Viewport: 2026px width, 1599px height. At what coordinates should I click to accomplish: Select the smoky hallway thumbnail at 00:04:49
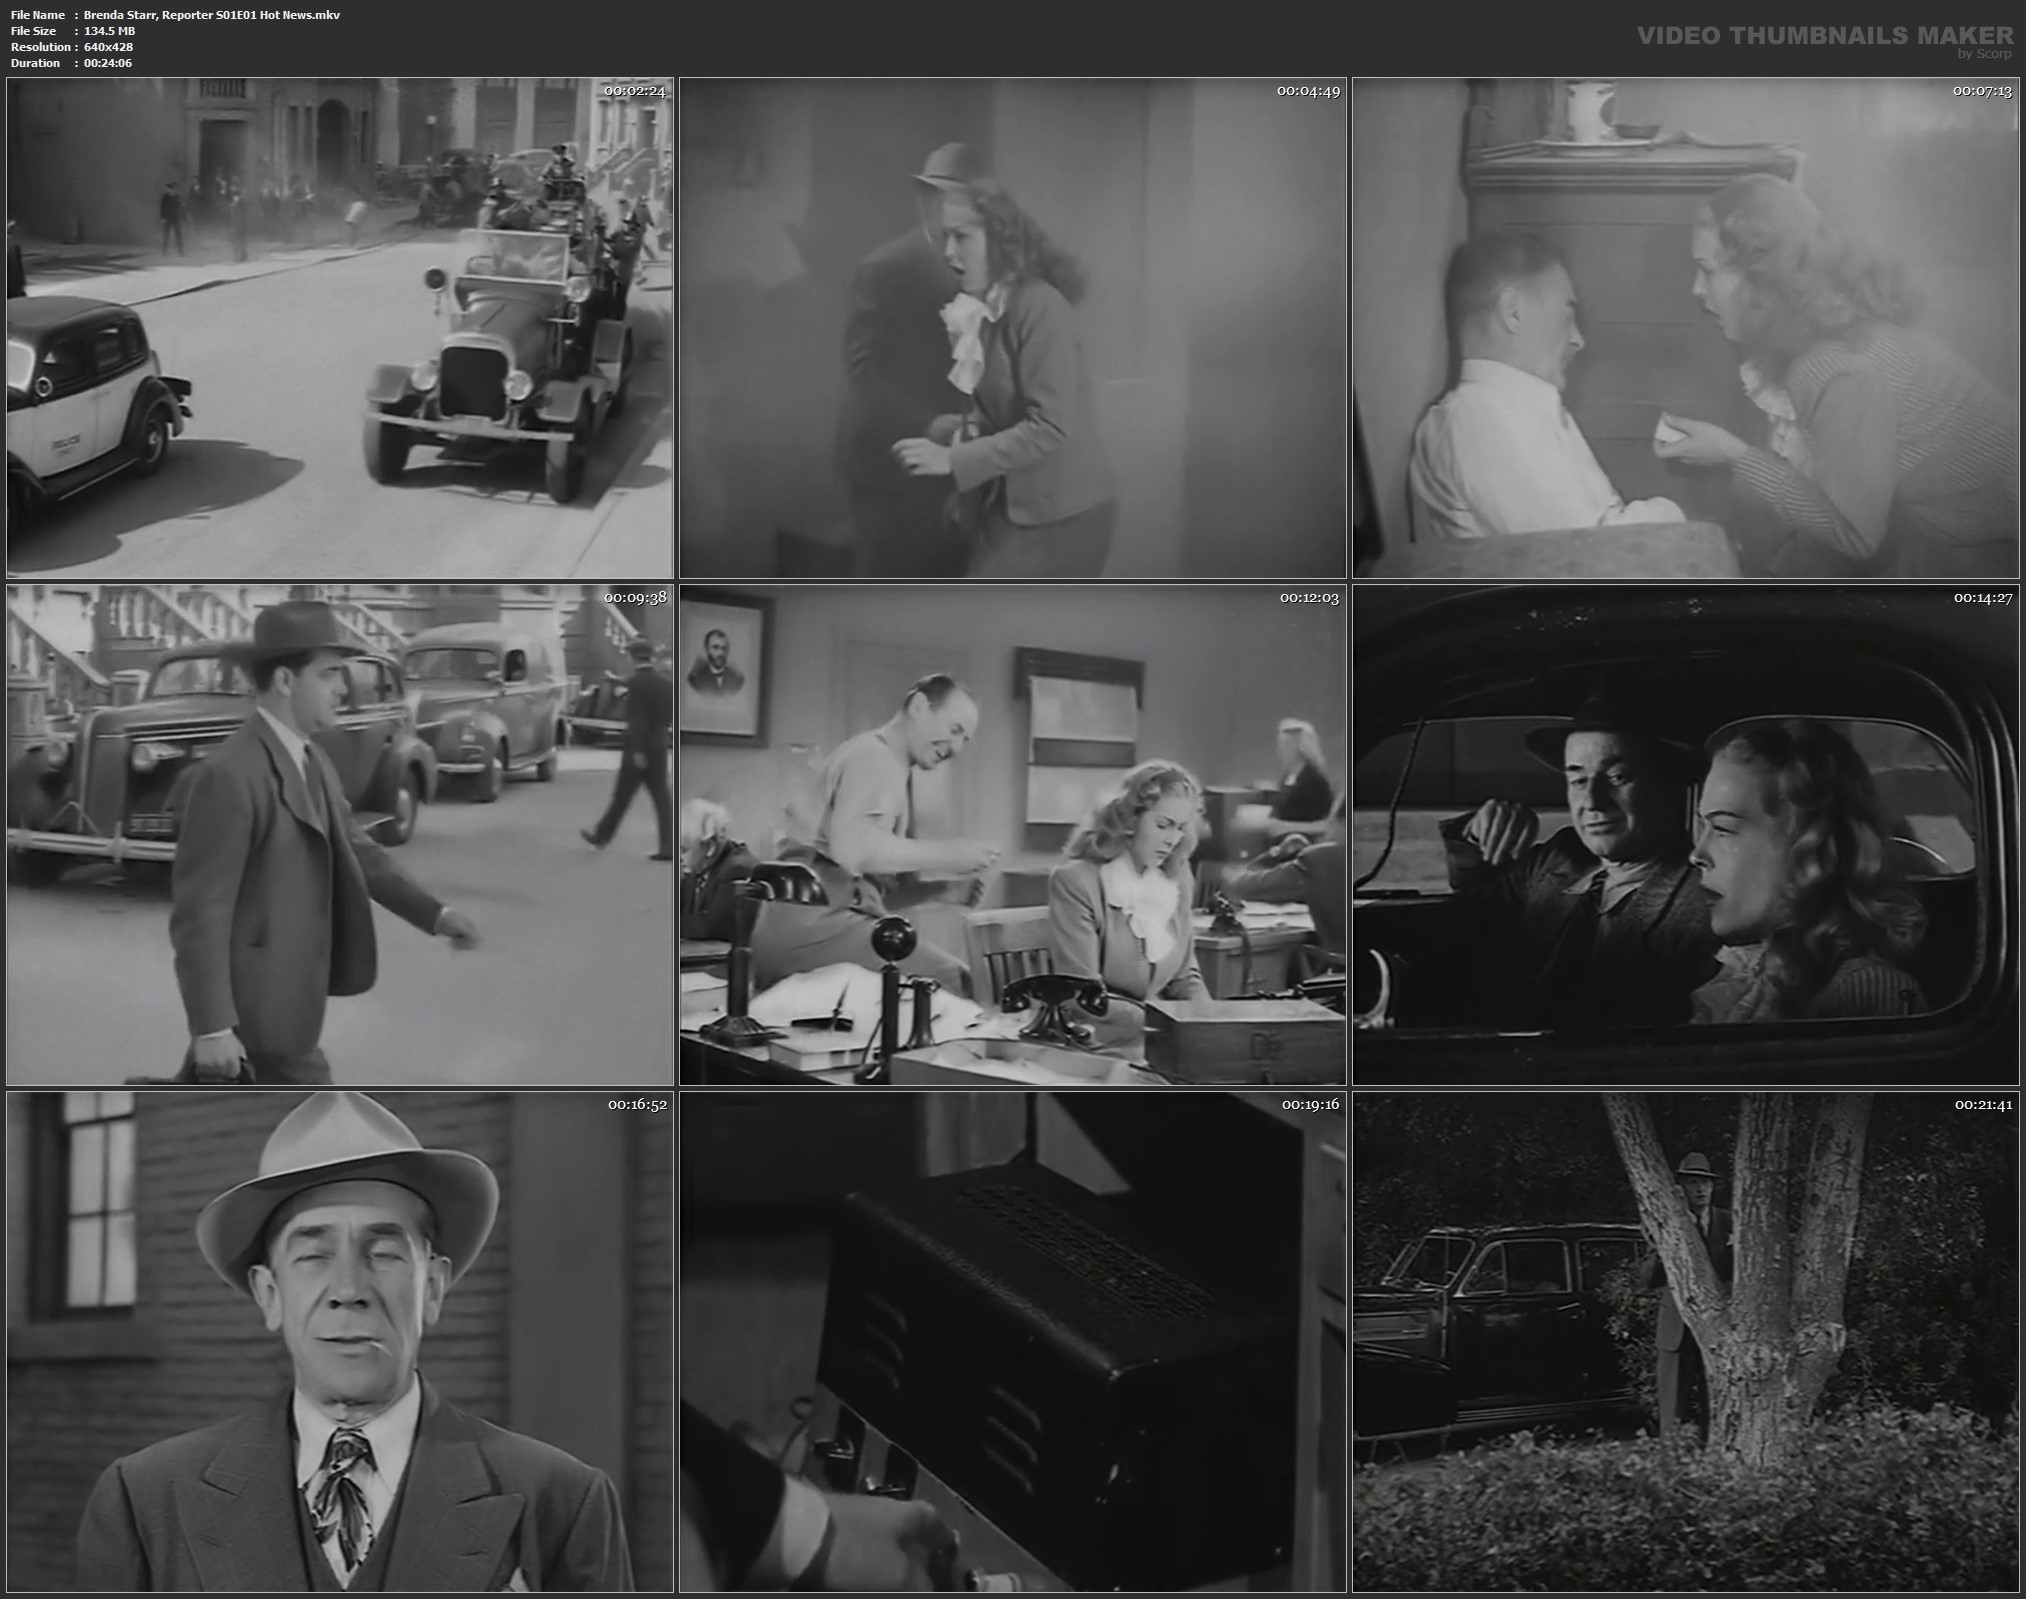click(1012, 328)
